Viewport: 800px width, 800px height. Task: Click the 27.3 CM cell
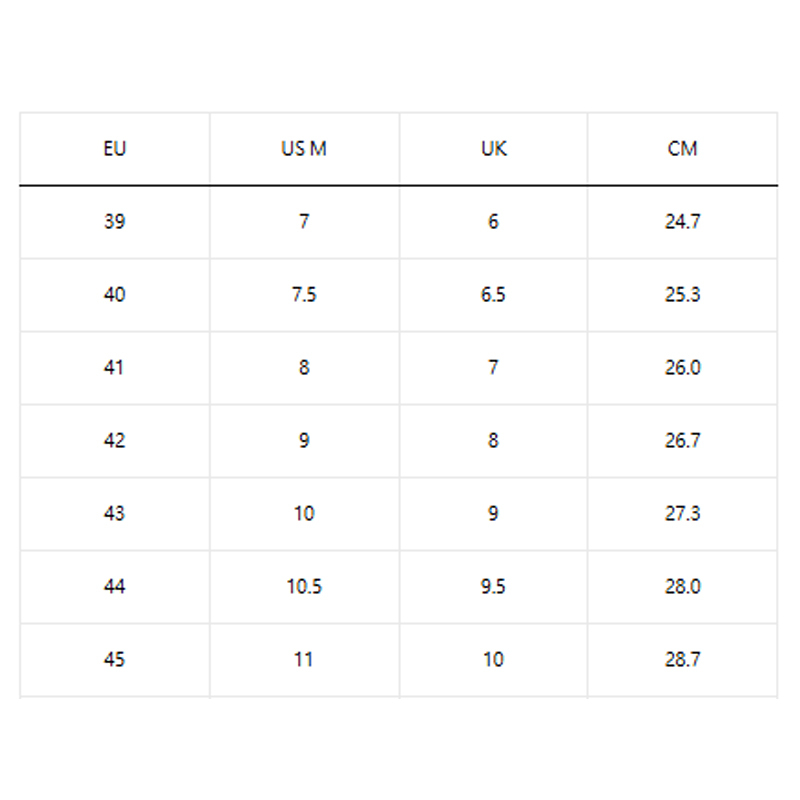point(682,514)
